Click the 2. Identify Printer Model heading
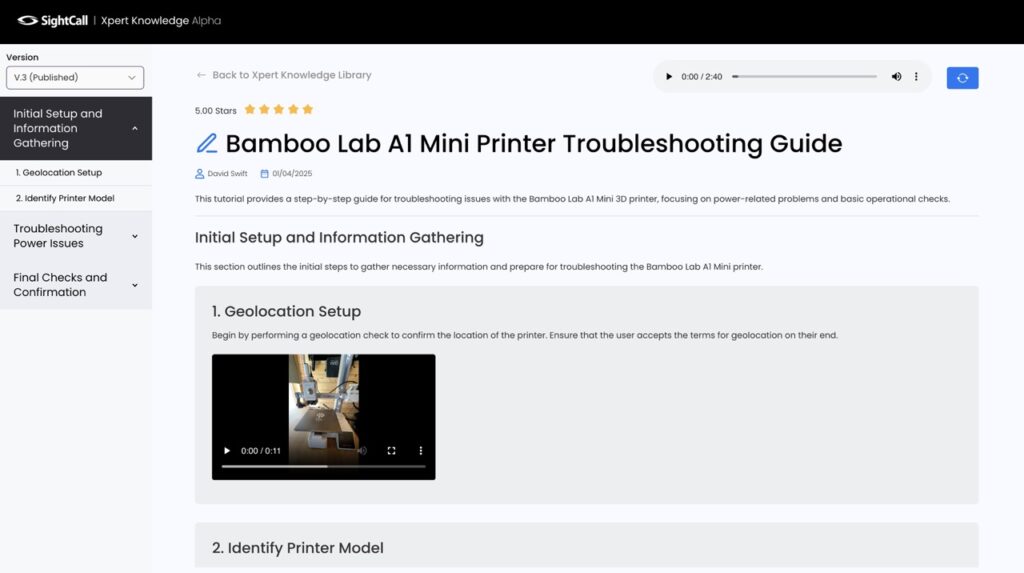This screenshot has height=573, width=1024. click(x=297, y=548)
